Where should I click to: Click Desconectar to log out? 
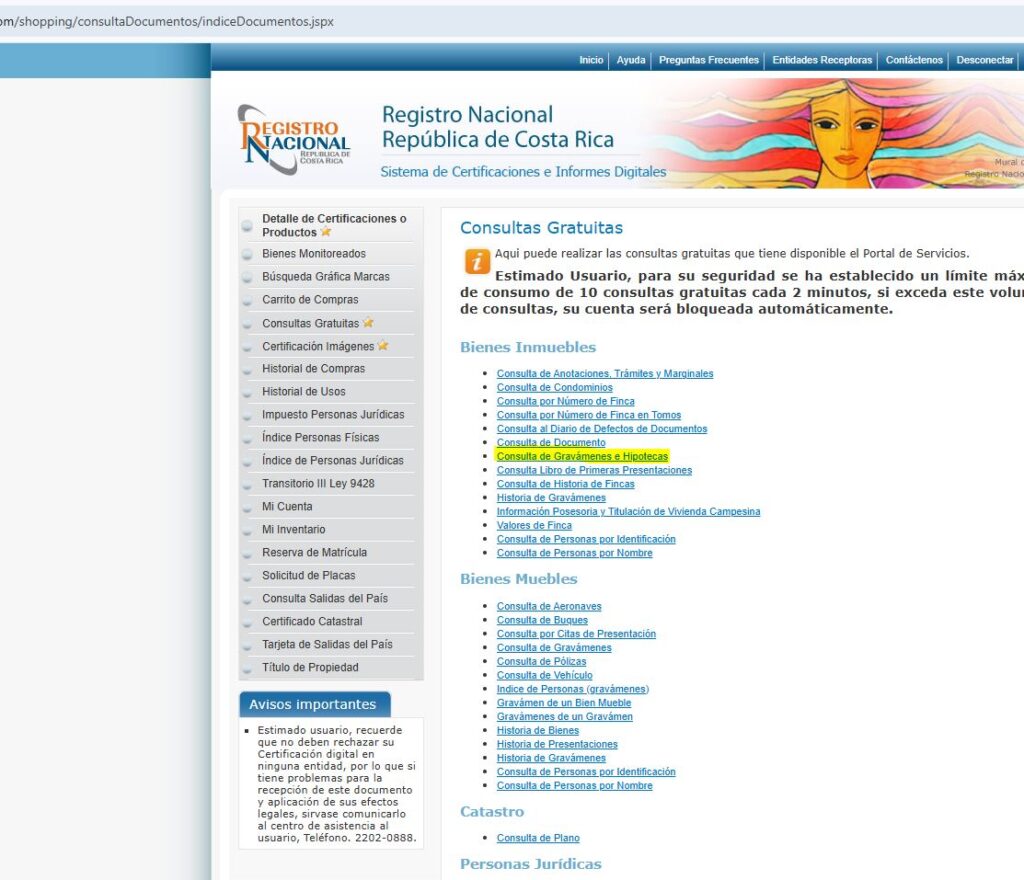(985, 60)
